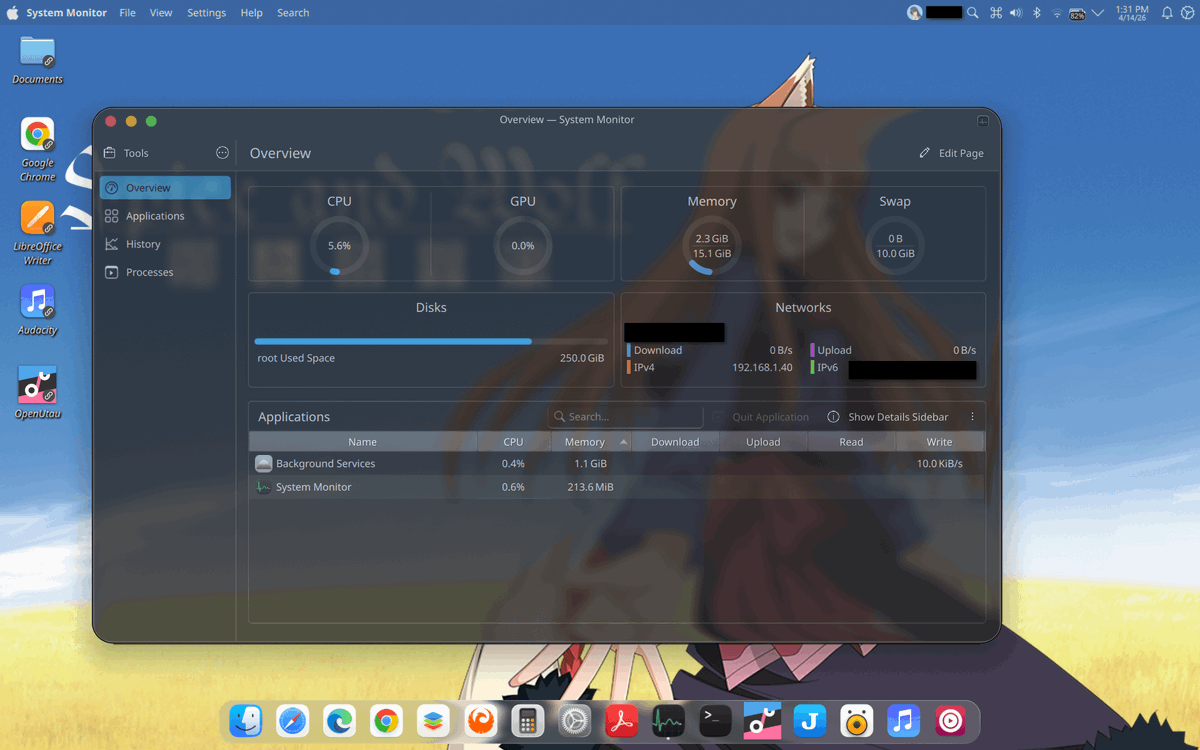Click the Wi-Fi icon in menu bar
The height and width of the screenshot is (750, 1200).
pos(1057,13)
